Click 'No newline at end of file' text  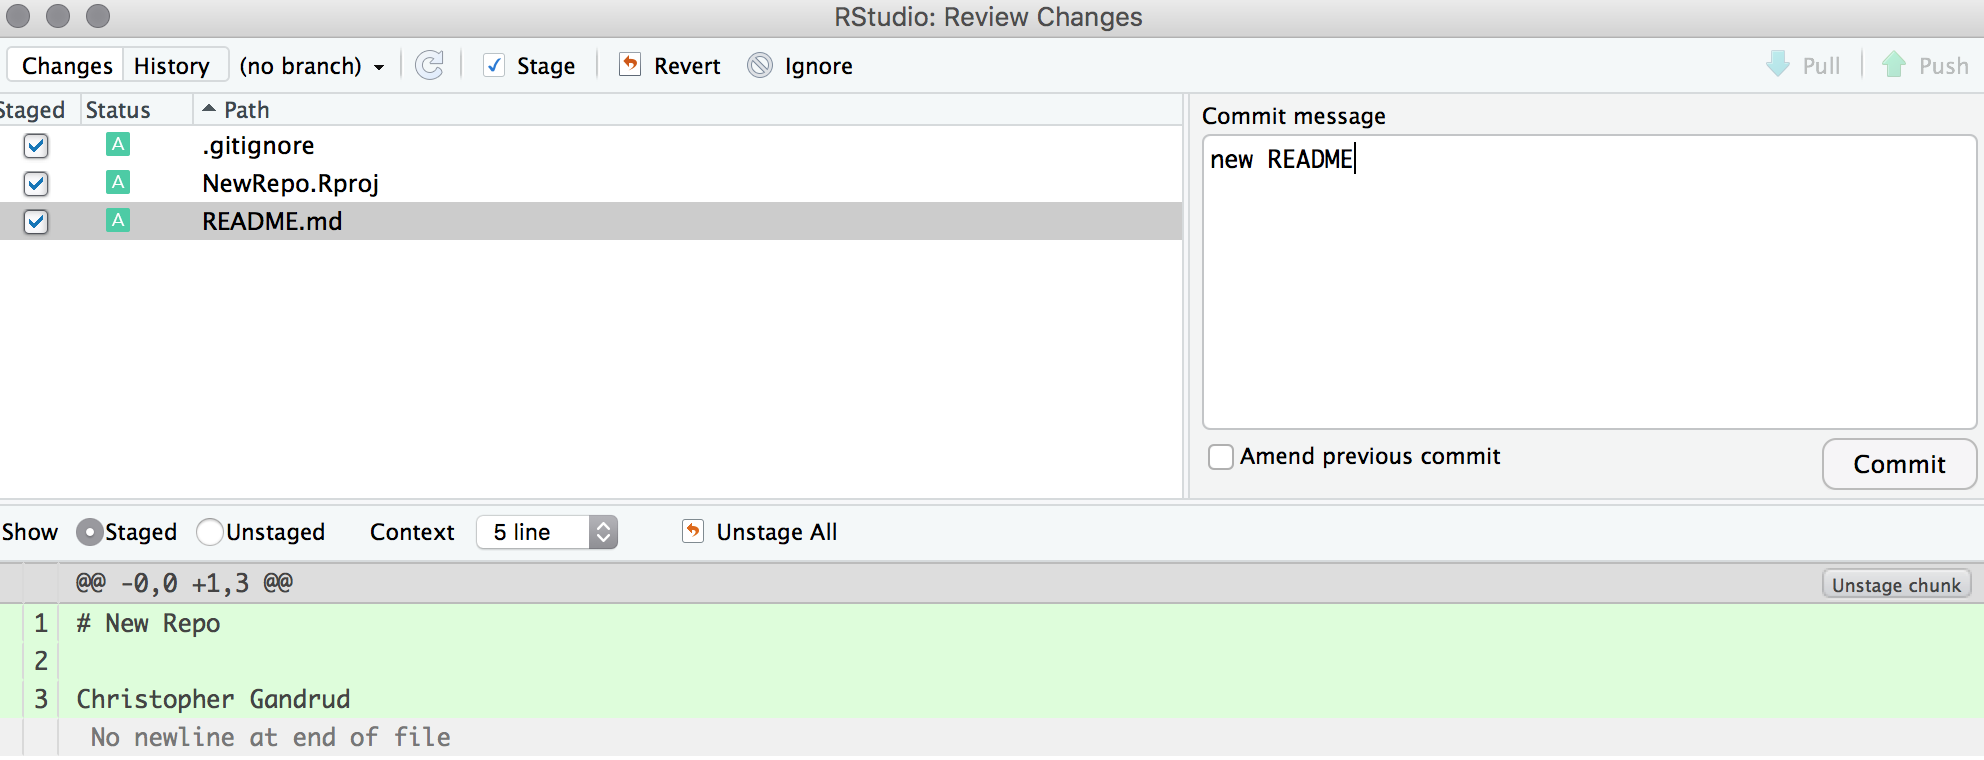coord(270,737)
